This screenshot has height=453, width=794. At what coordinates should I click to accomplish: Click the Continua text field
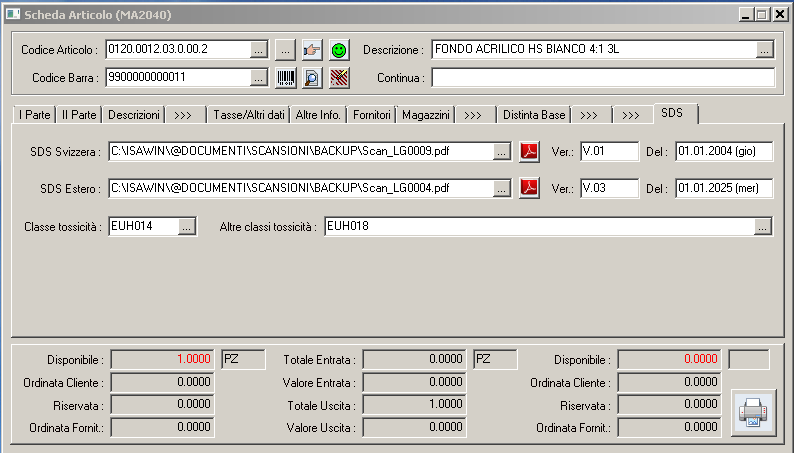tap(603, 78)
